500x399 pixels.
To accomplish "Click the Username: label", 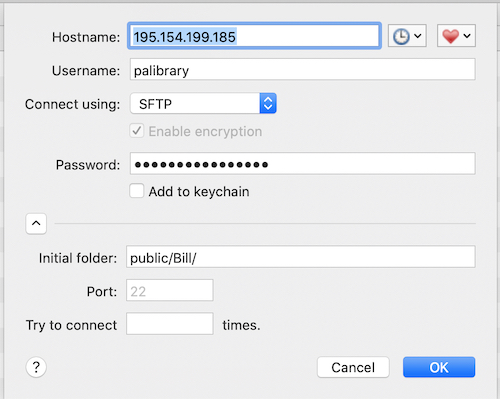I will click(x=86, y=71).
